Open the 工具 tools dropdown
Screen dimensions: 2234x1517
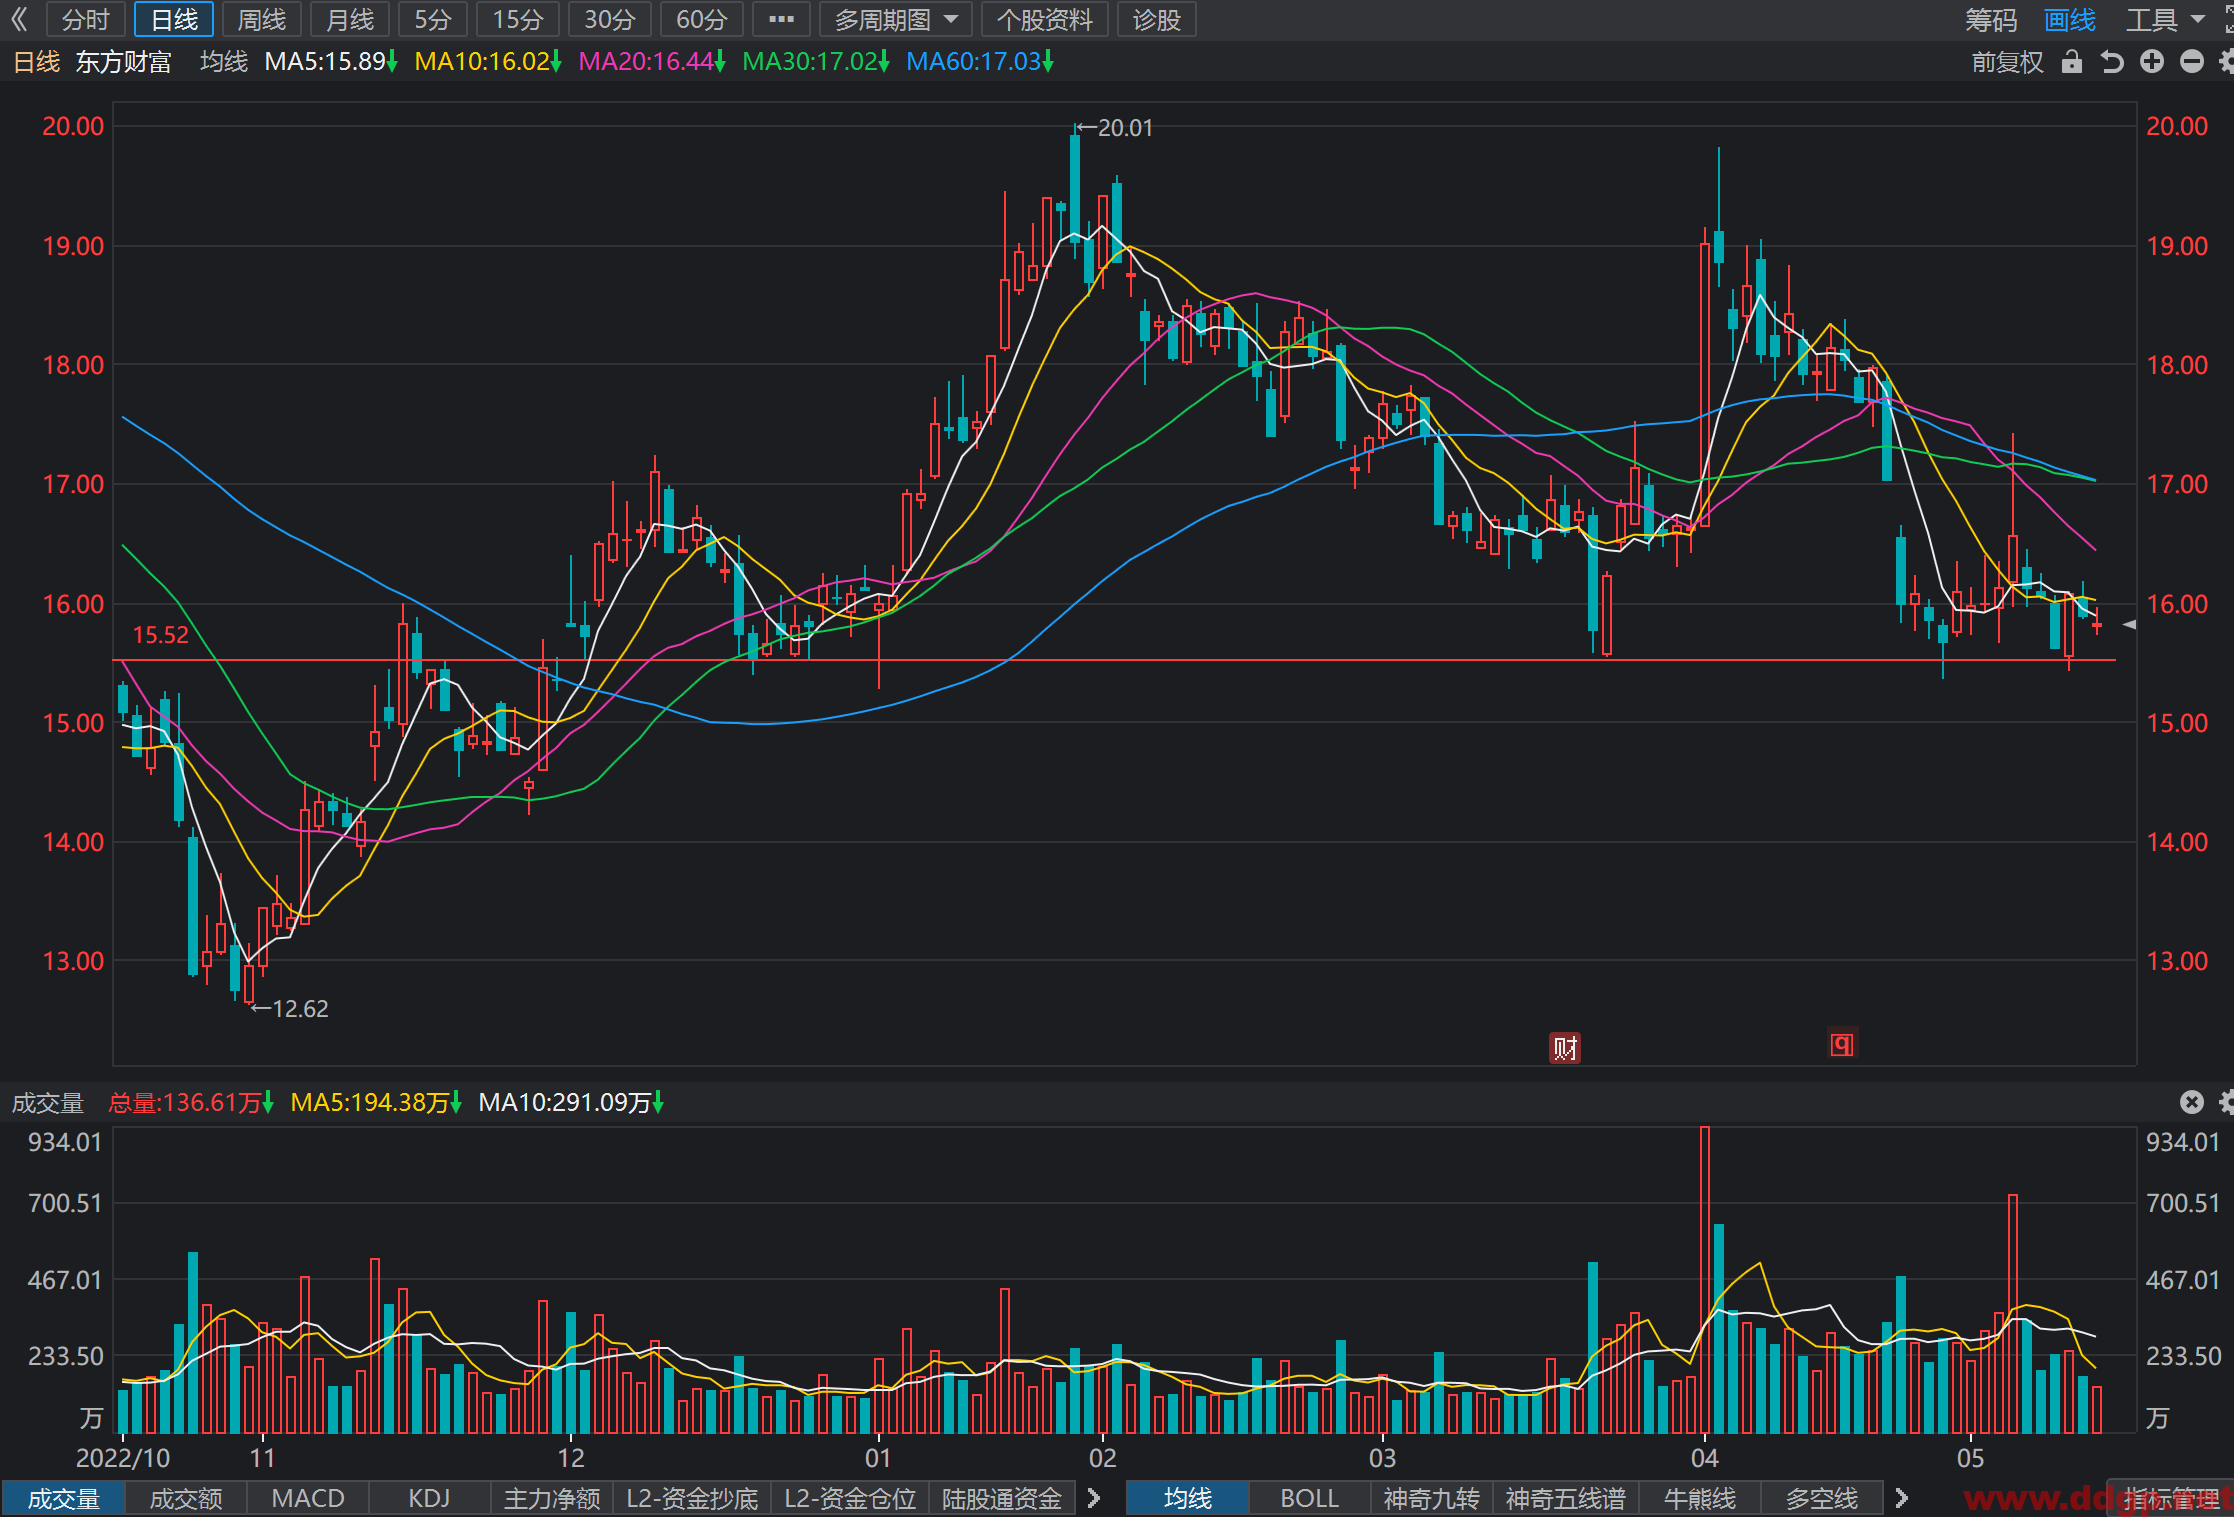(2165, 19)
